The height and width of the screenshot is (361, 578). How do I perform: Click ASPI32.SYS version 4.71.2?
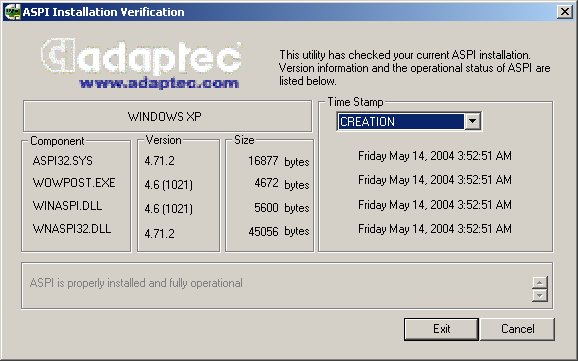(x=160, y=161)
